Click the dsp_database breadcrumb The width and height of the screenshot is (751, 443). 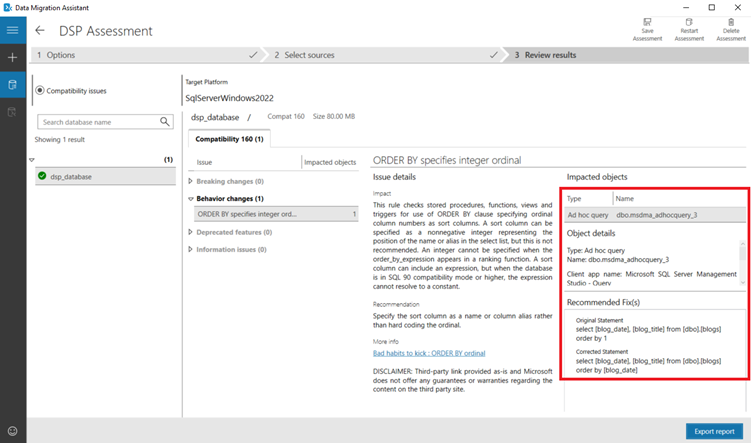[215, 117]
